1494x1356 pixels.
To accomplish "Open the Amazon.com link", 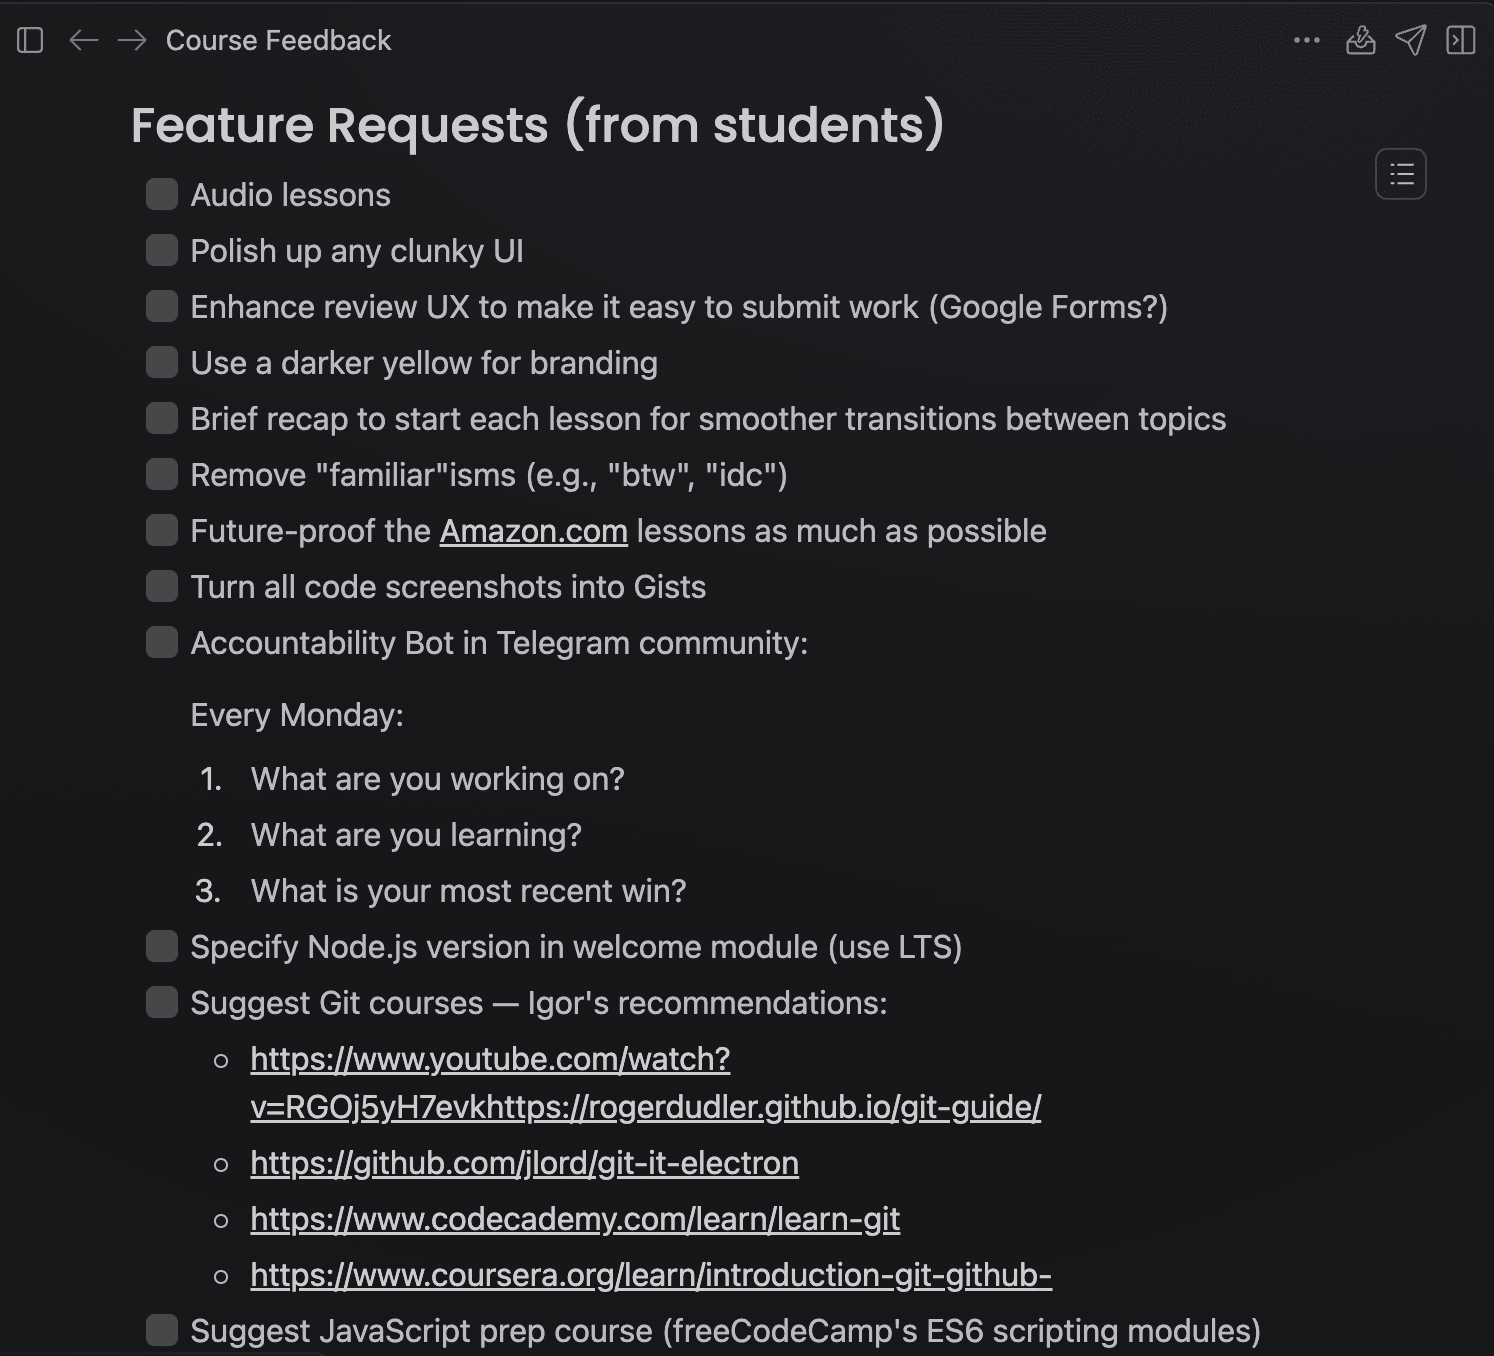I will point(534,531).
